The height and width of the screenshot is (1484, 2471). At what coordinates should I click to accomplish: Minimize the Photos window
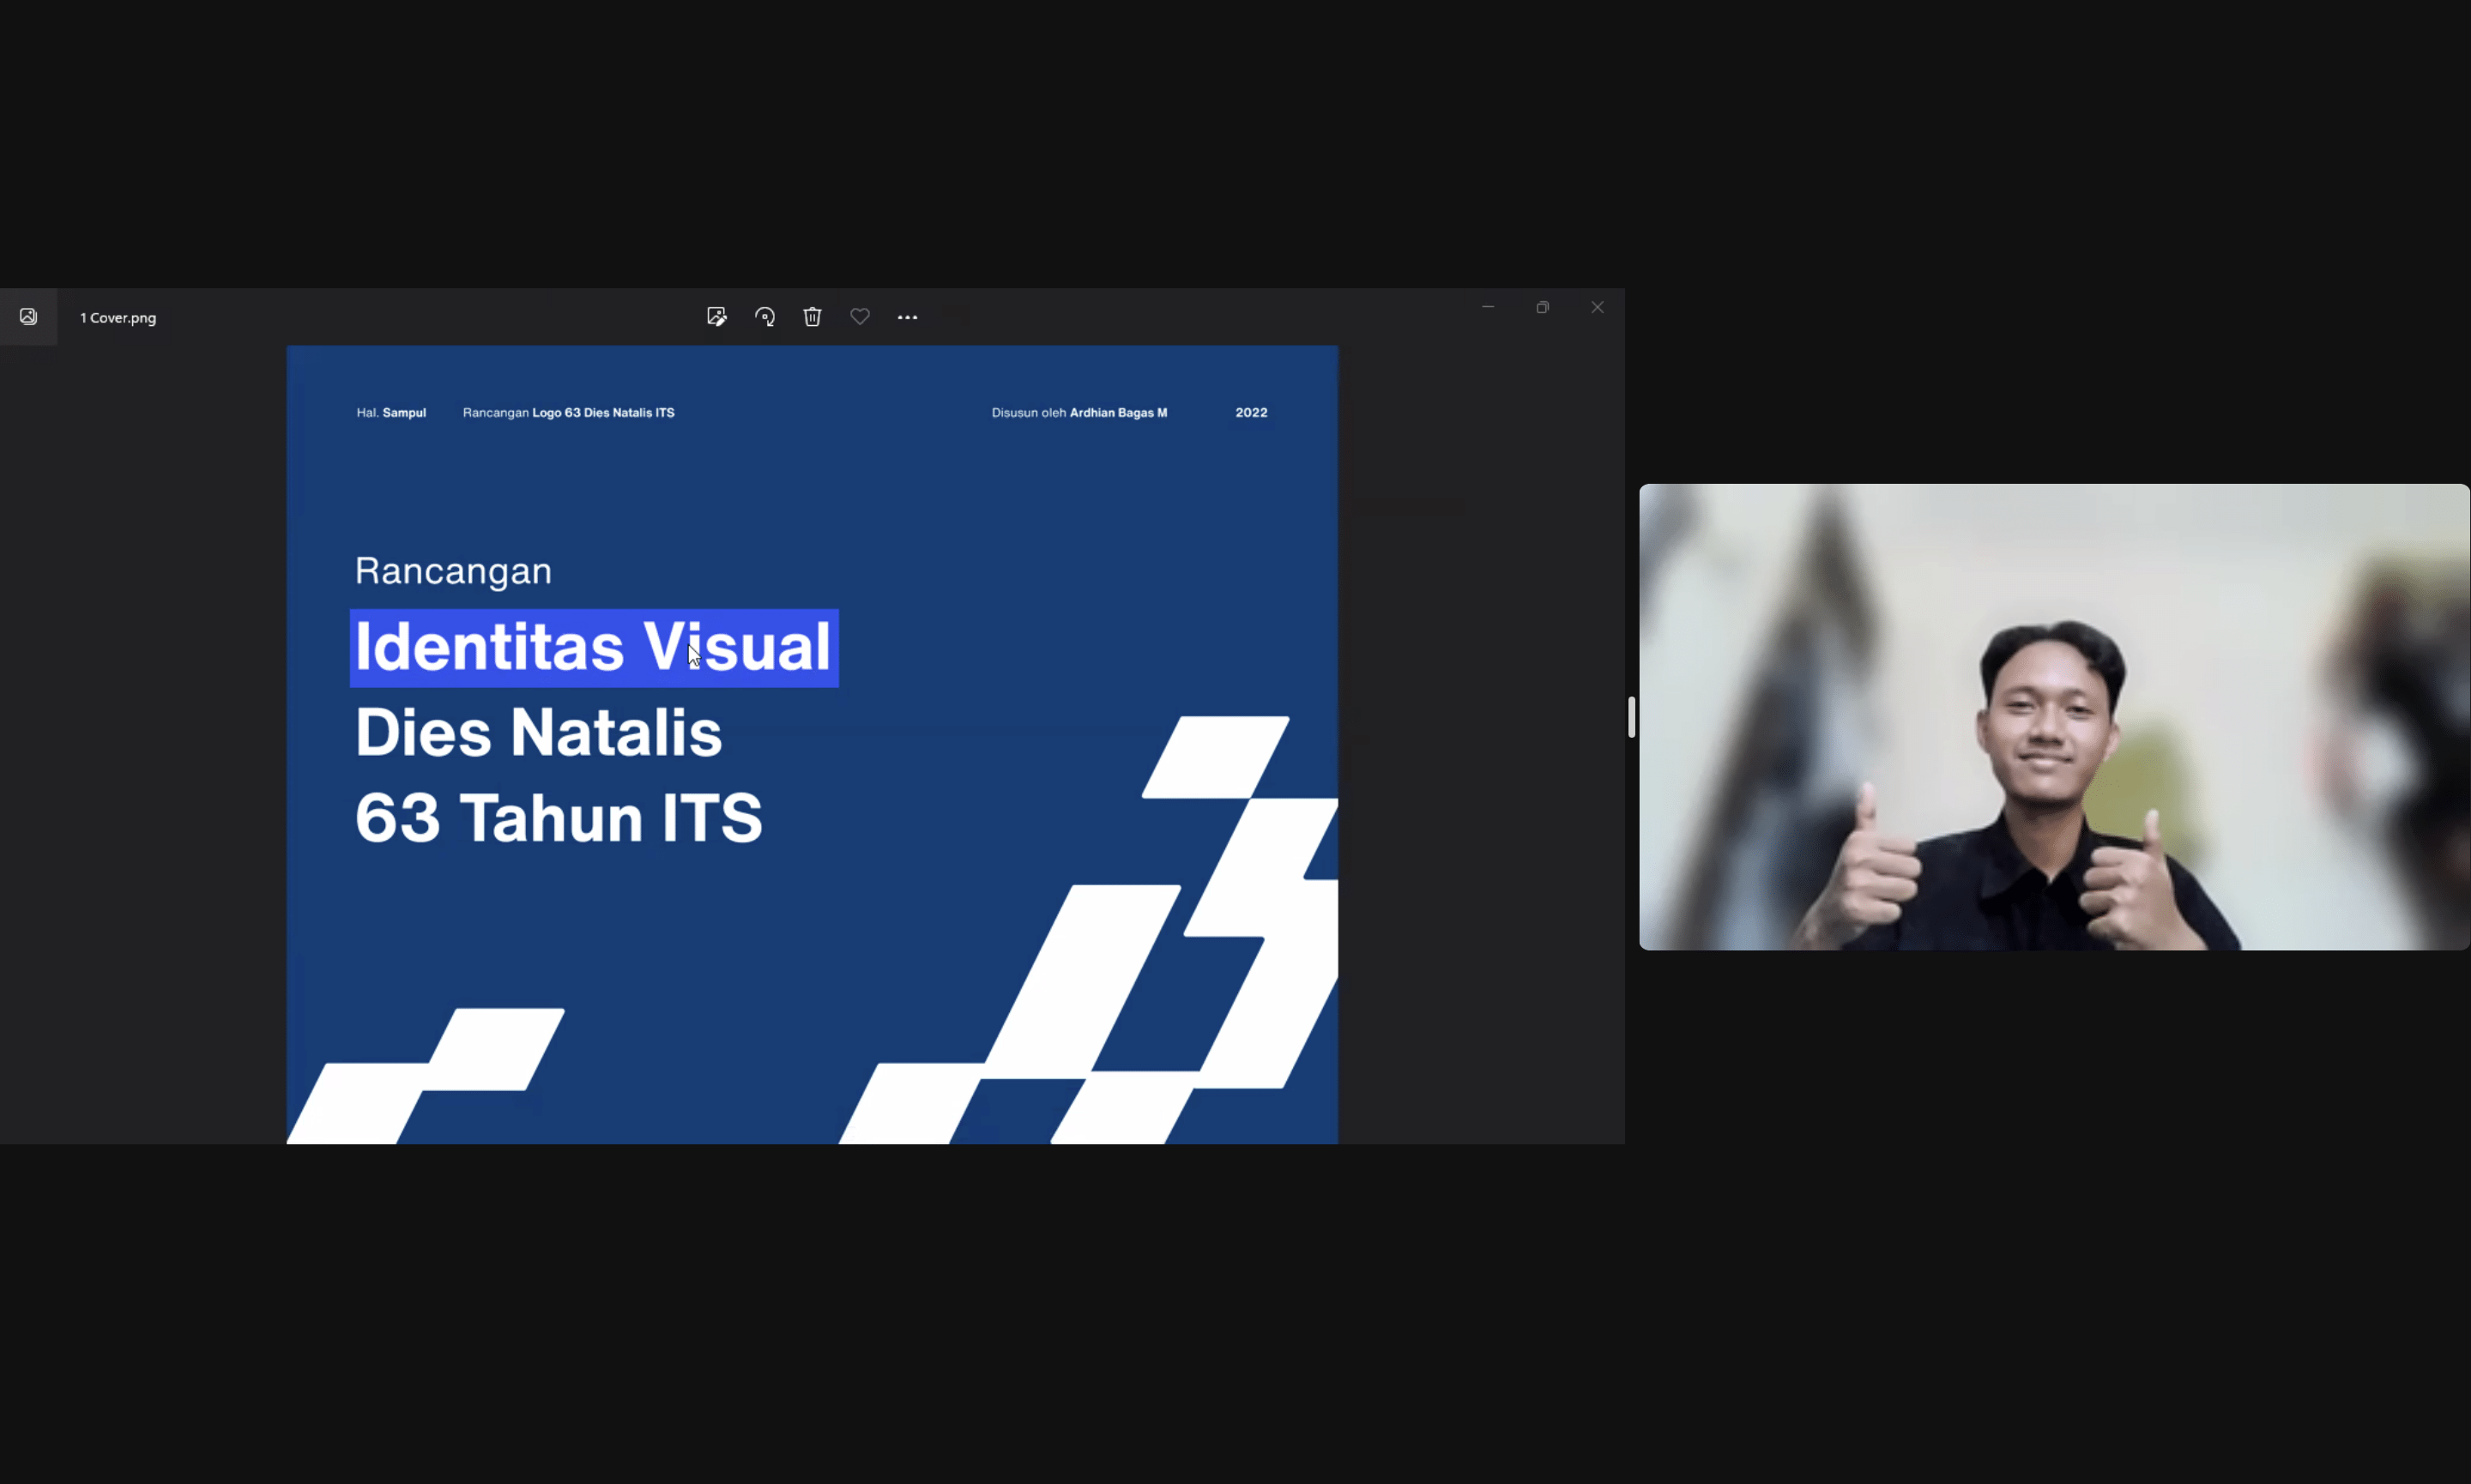tap(1488, 307)
